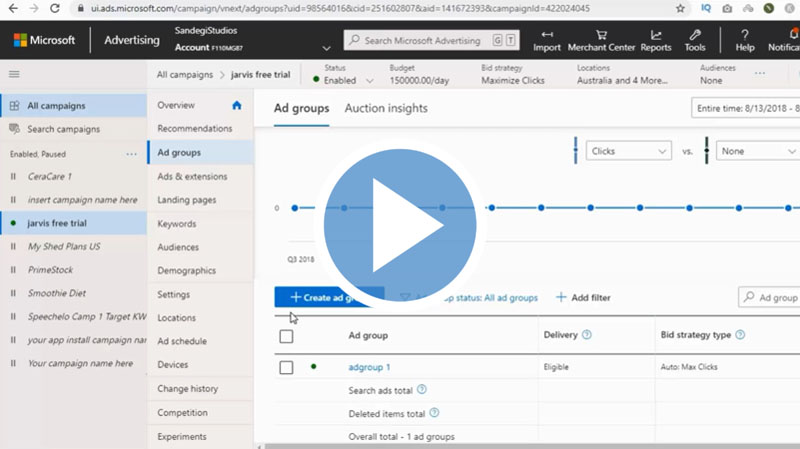Open Reports chart icon
800x449 pixels.
click(656, 35)
